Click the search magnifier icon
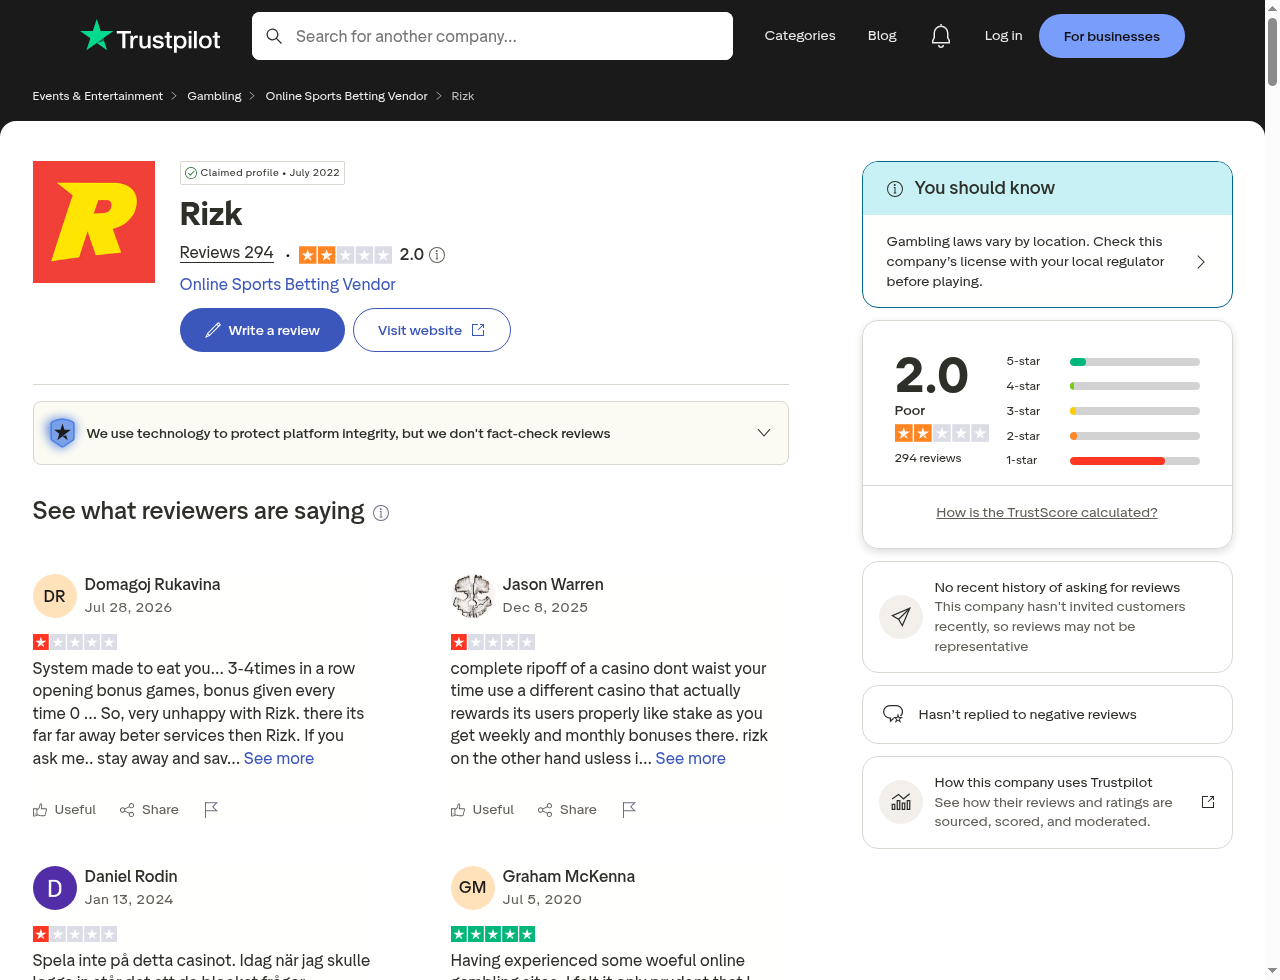Viewport: 1280px width, 980px height. pyautogui.click(x=274, y=36)
